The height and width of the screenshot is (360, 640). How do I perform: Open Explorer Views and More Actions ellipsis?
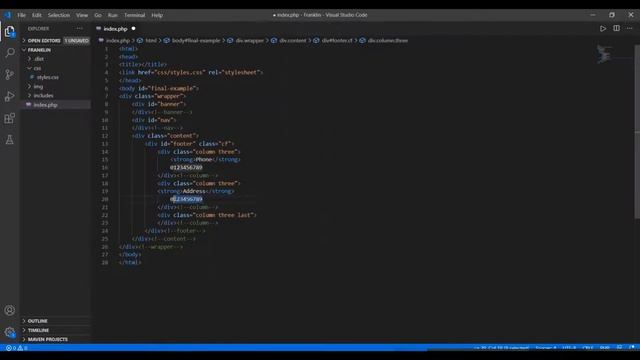click(79, 29)
